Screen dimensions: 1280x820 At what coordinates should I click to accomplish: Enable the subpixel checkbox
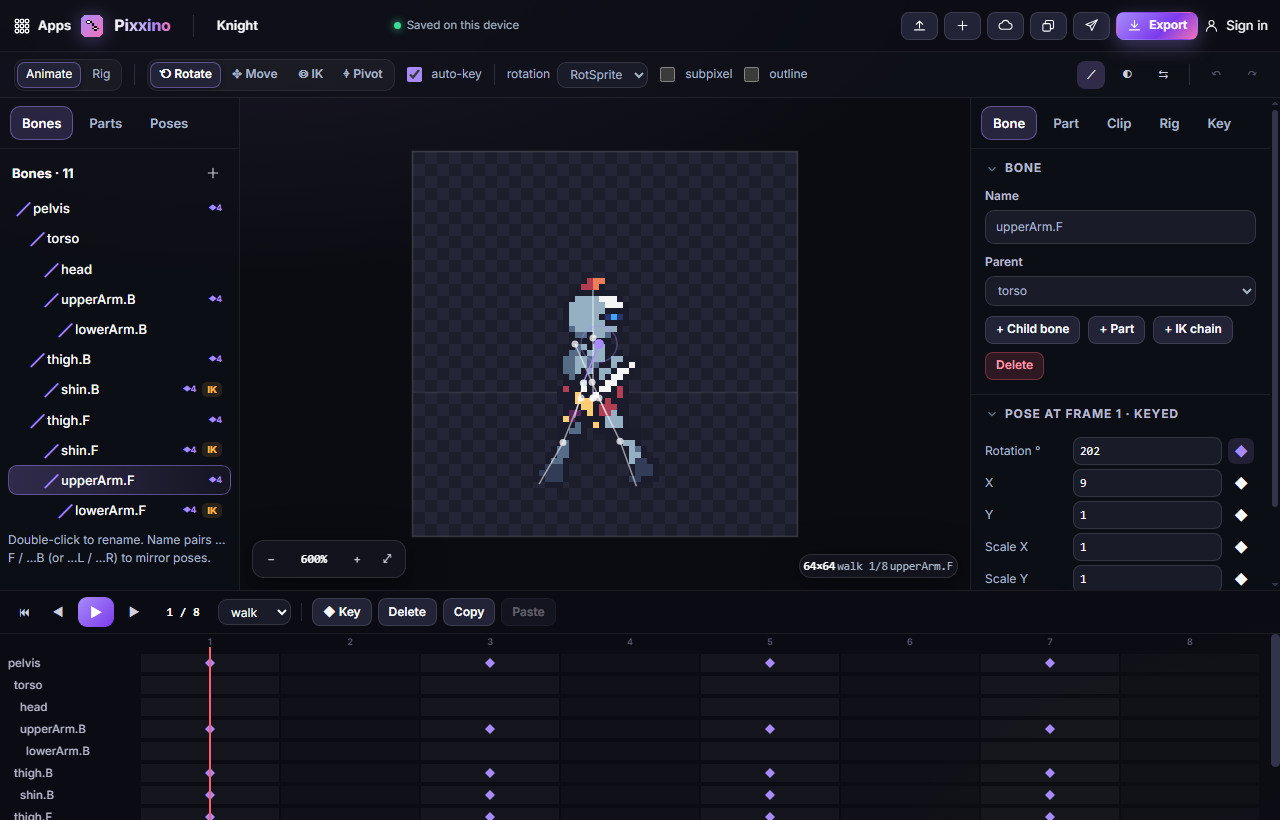click(x=668, y=74)
